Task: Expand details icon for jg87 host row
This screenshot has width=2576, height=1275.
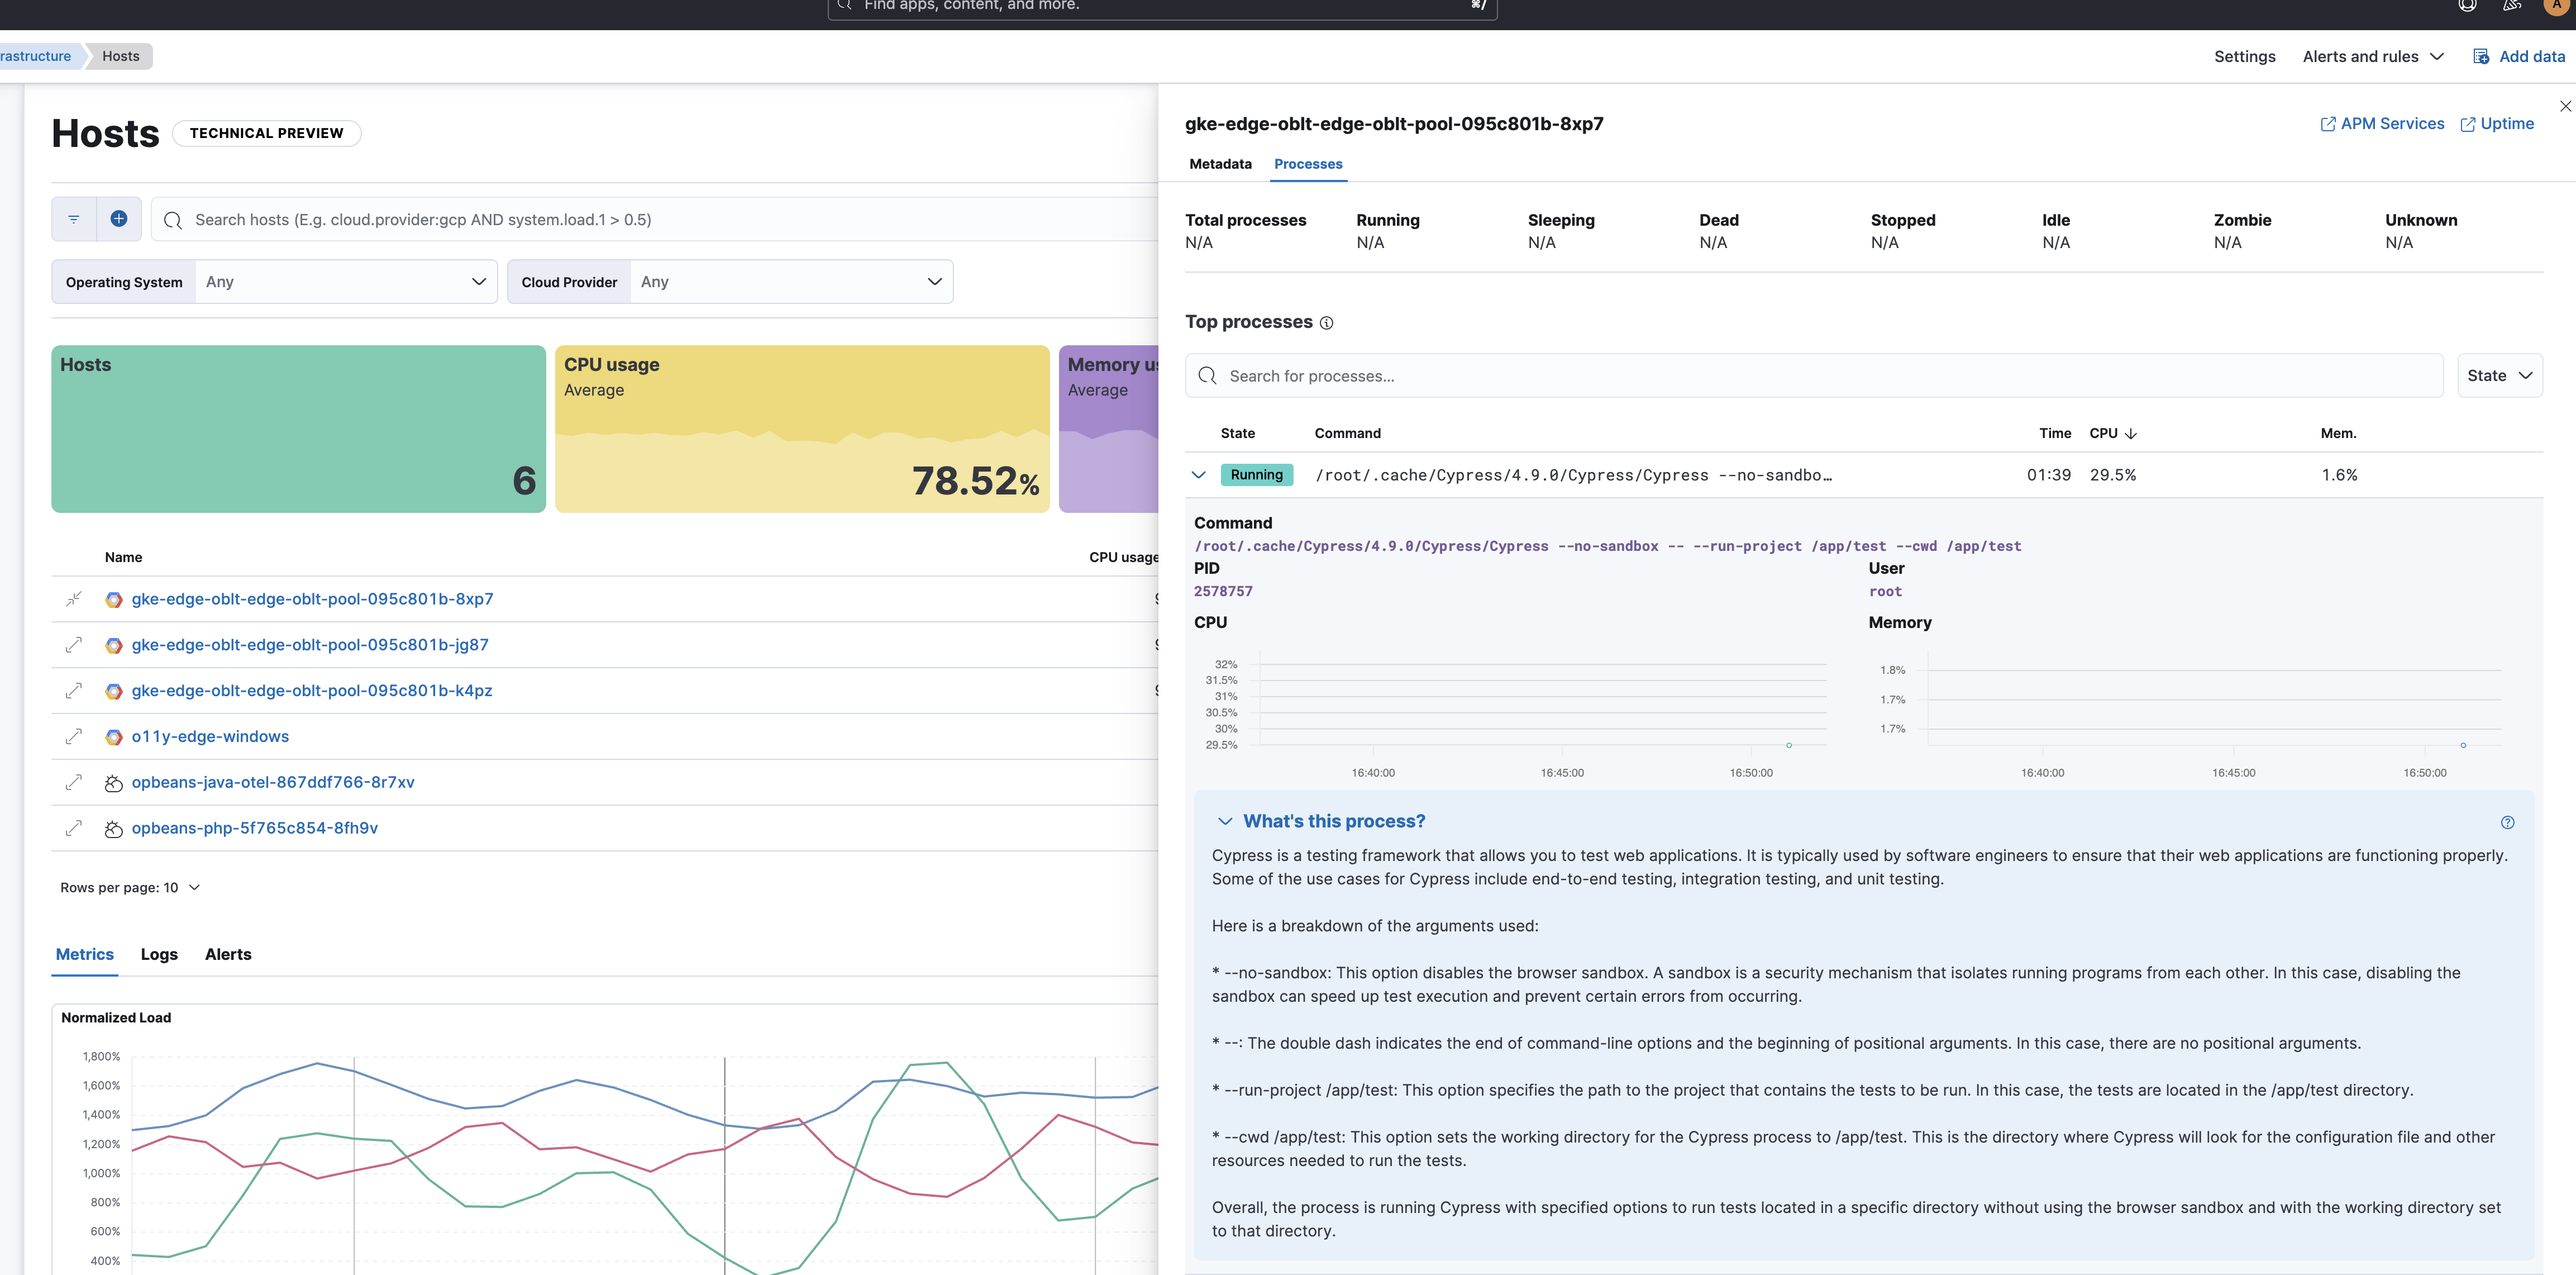Action: [74, 645]
